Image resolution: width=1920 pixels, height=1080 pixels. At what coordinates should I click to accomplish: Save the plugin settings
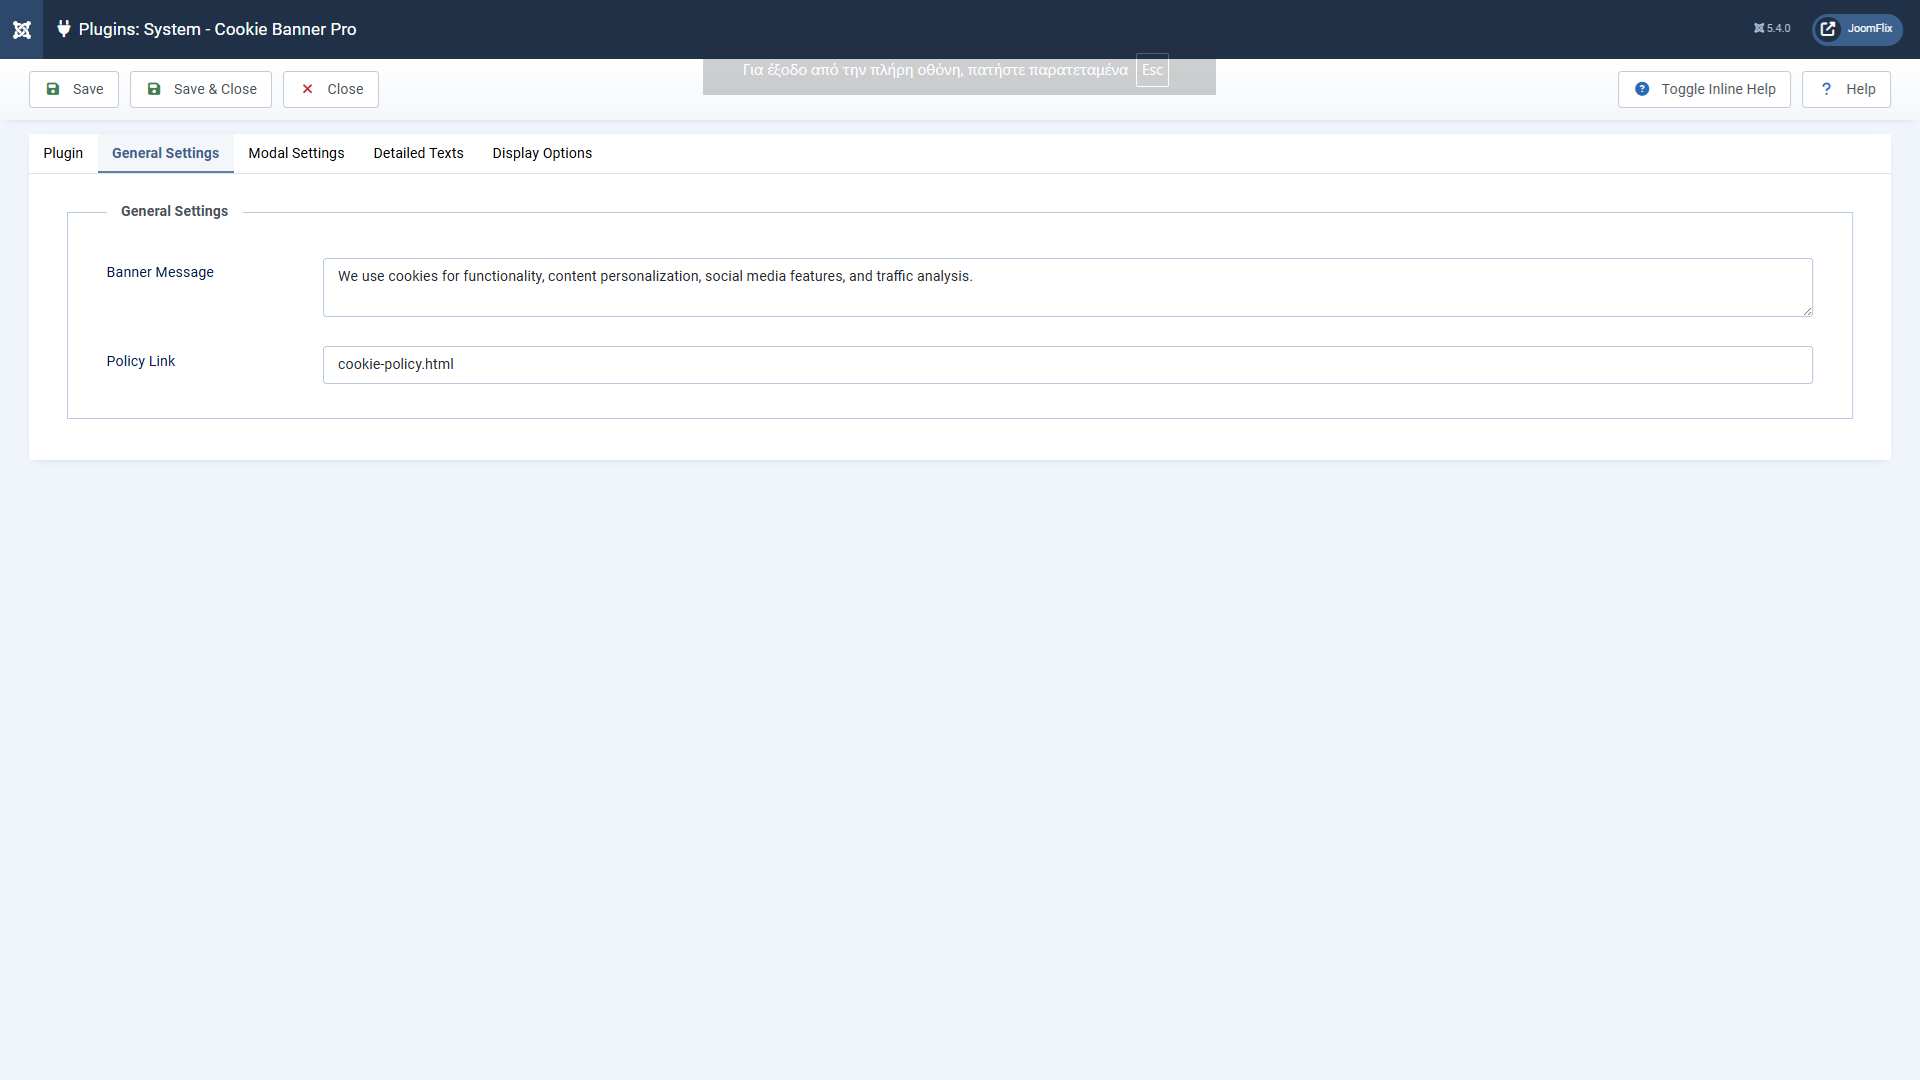pyautogui.click(x=74, y=89)
